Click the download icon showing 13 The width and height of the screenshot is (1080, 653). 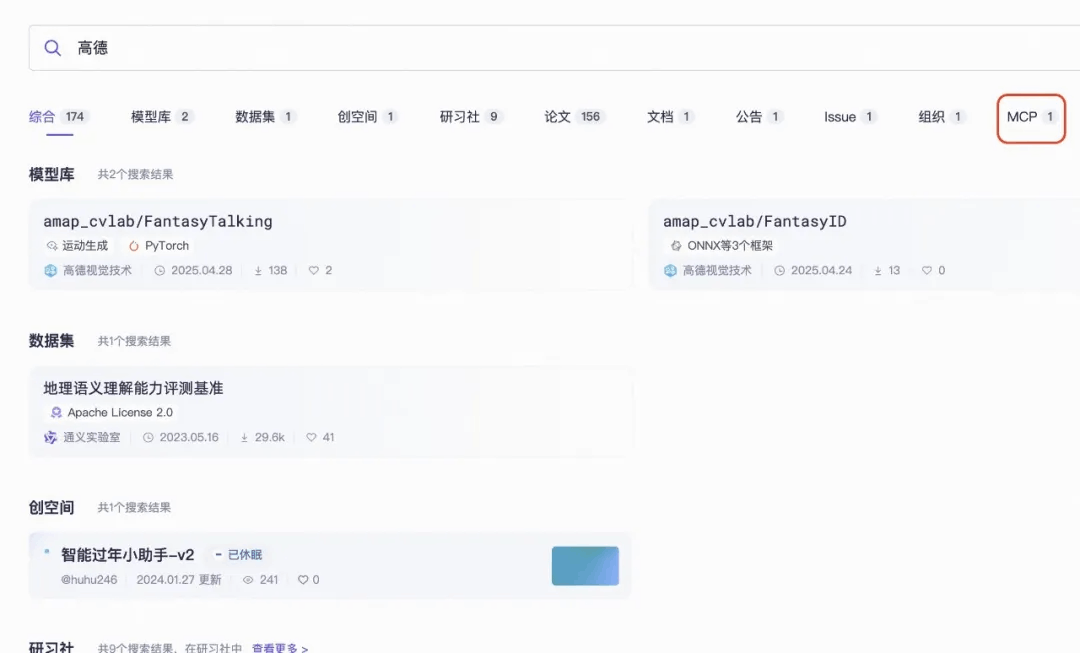pyautogui.click(x=878, y=271)
